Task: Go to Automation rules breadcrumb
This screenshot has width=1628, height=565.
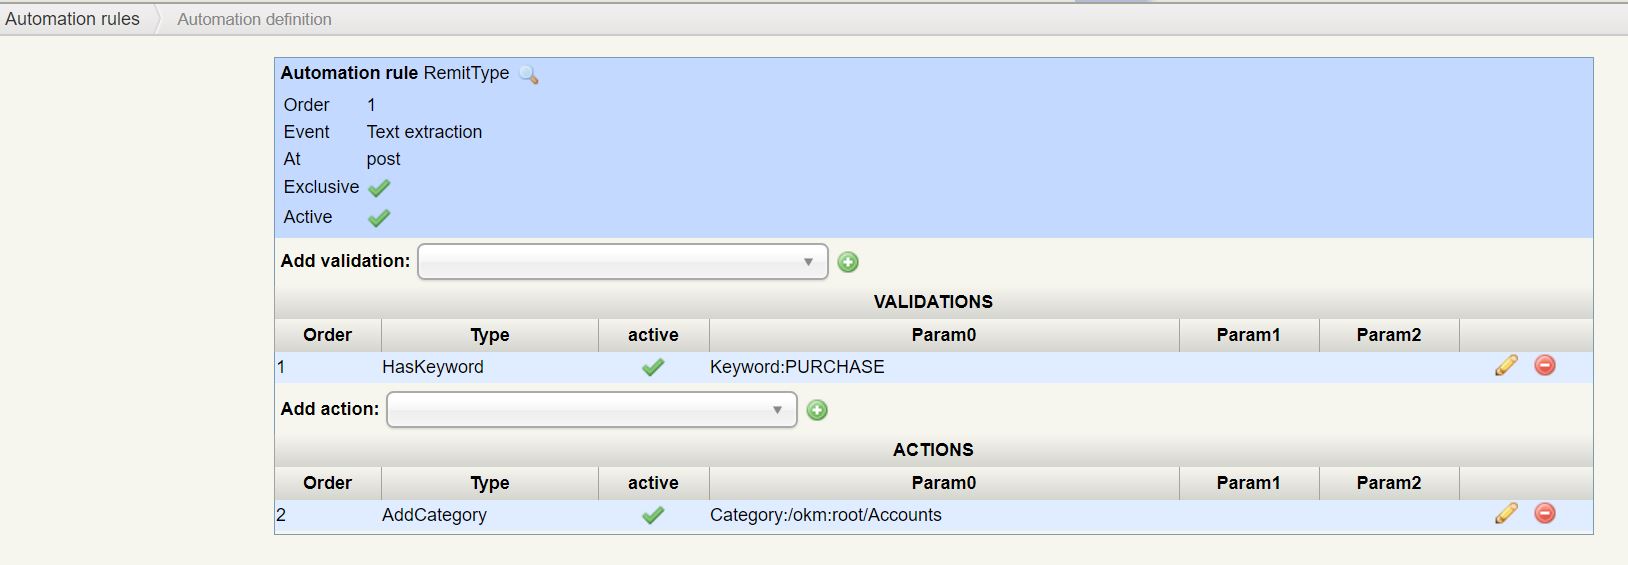Action: tap(72, 19)
